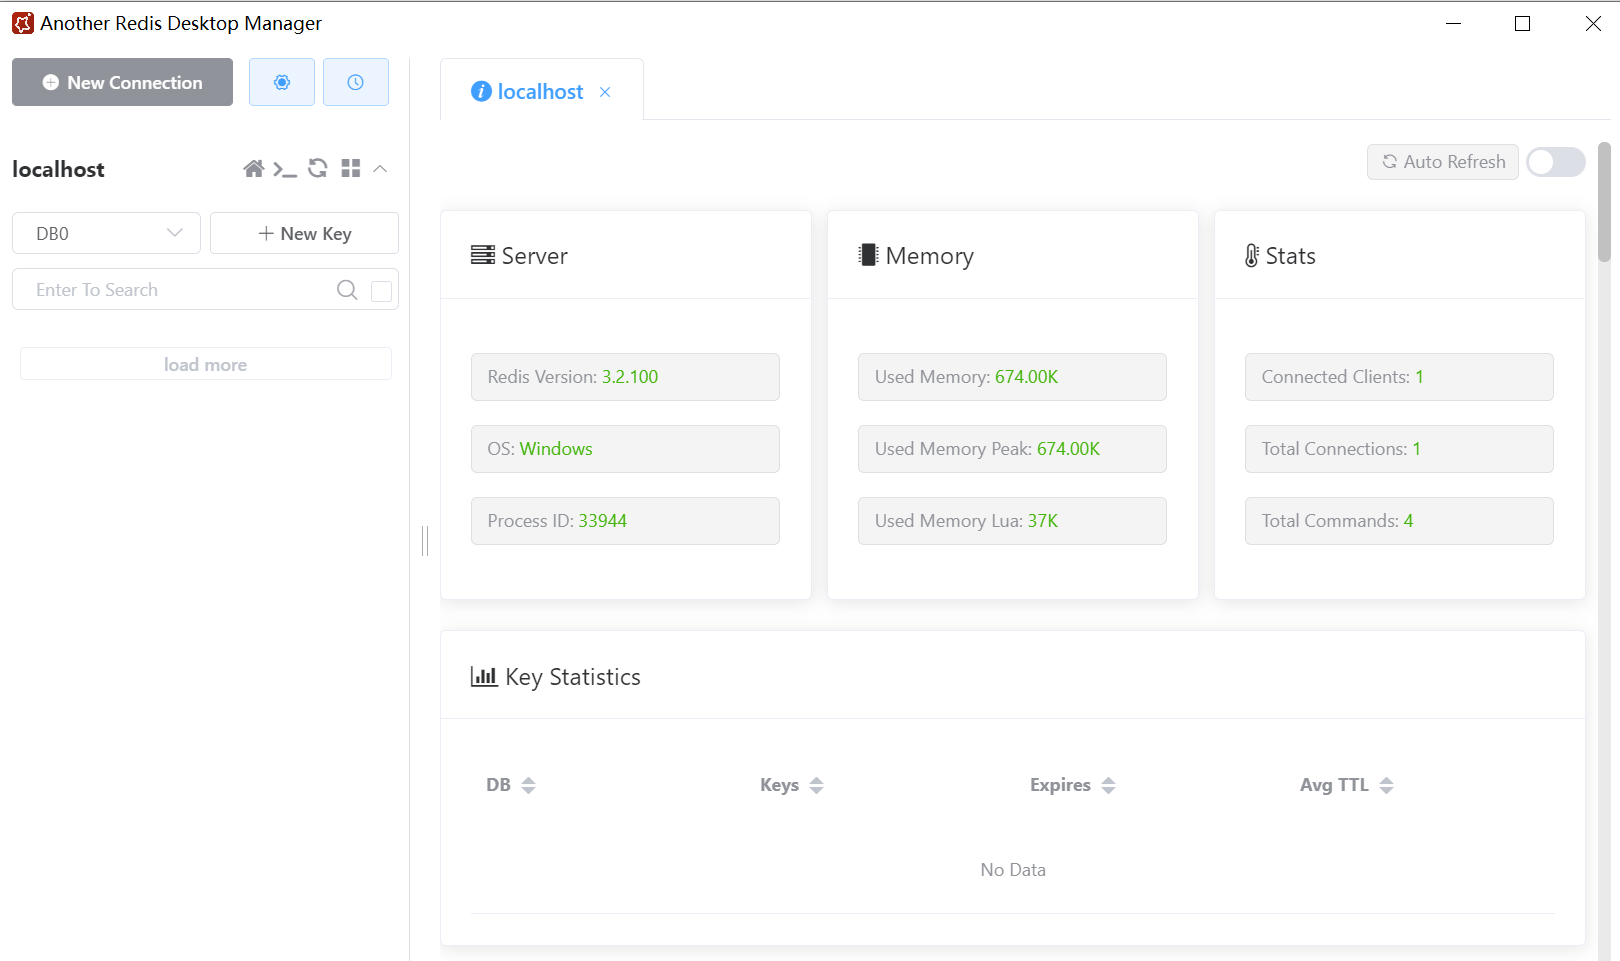Click the load more button
The height and width of the screenshot is (961, 1620).
pos(206,364)
